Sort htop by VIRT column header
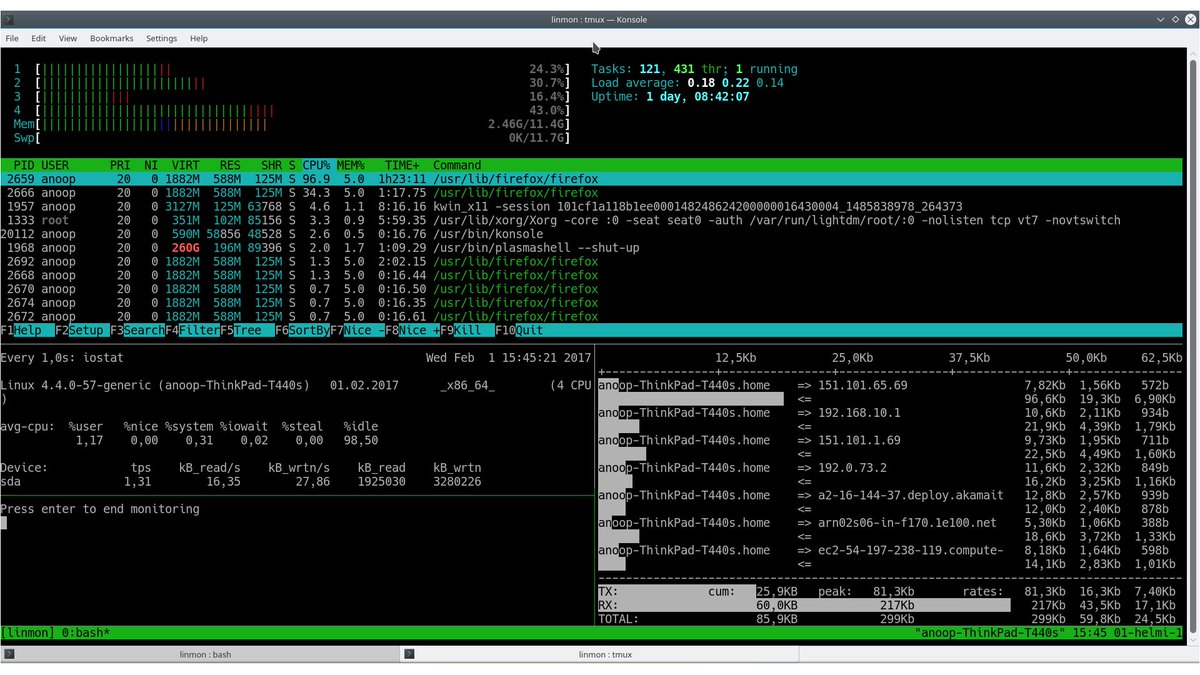 coord(185,165)
